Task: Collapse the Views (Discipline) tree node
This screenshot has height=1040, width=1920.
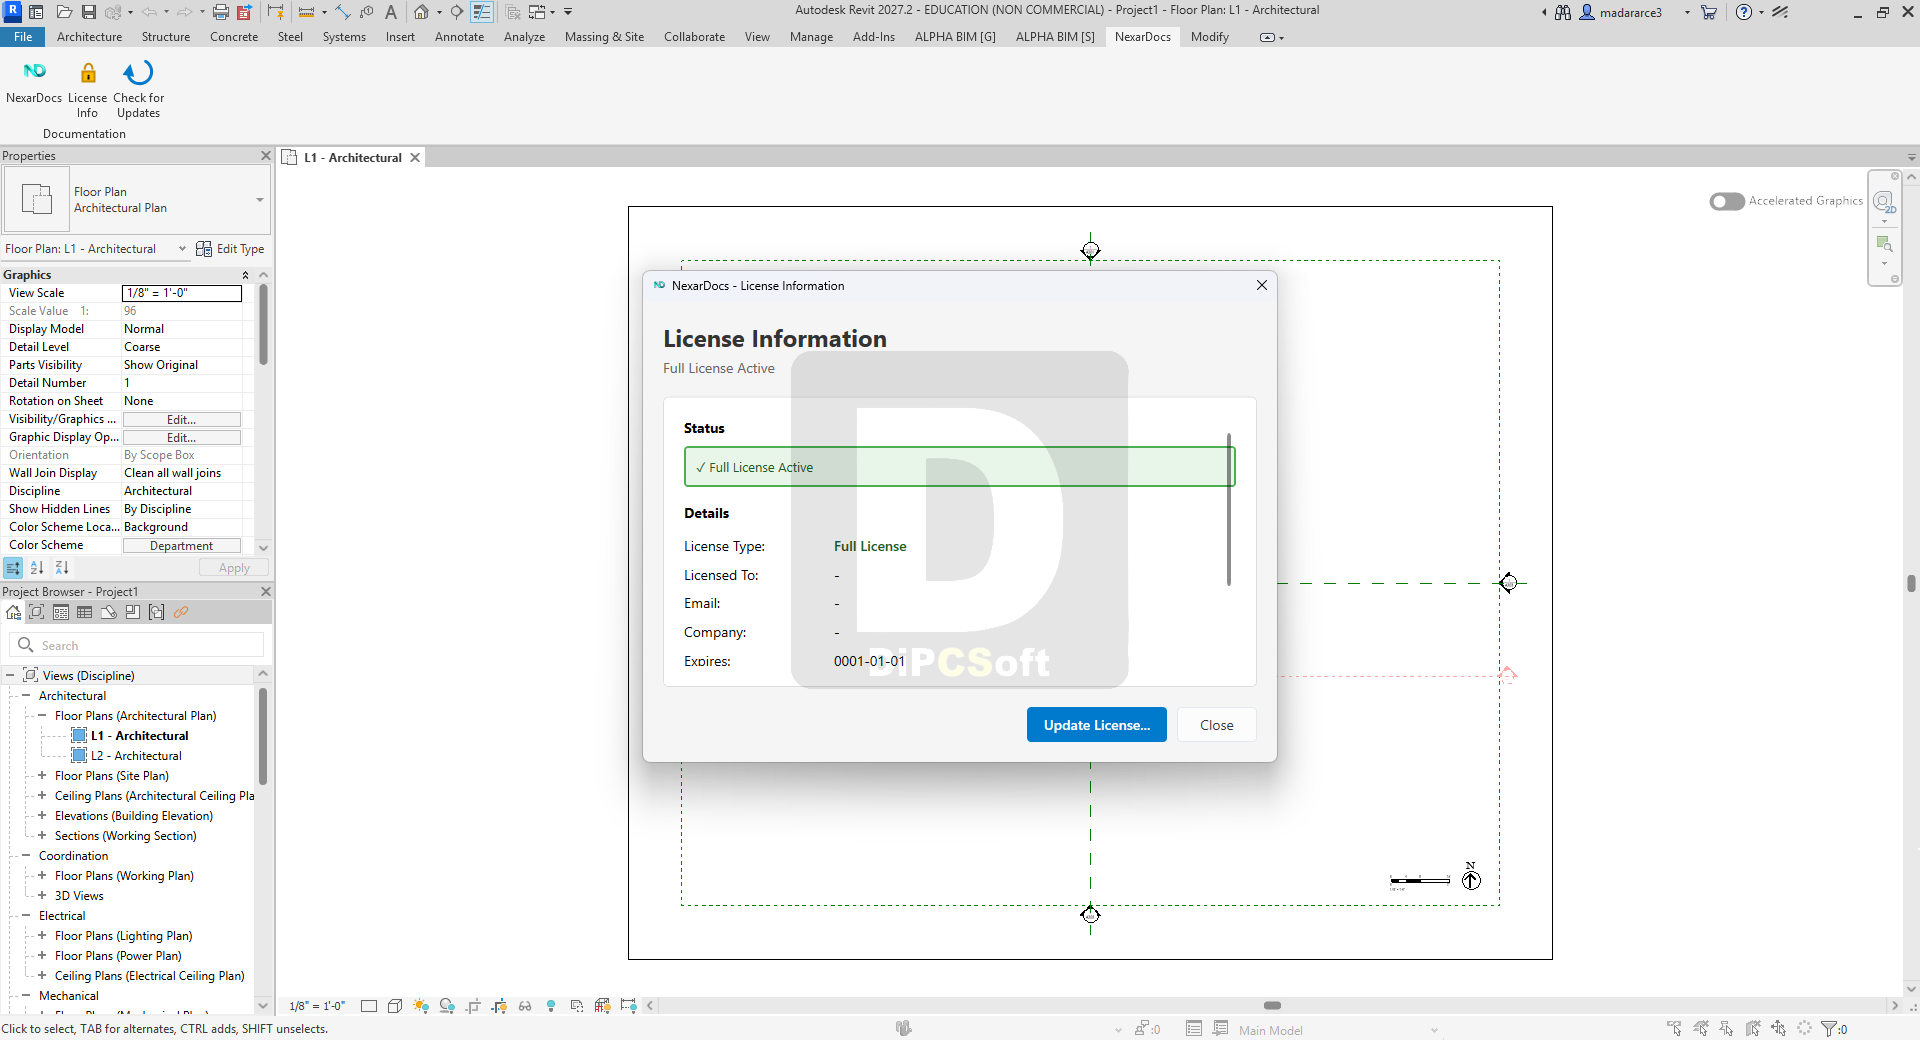Action: click(10, 676)
